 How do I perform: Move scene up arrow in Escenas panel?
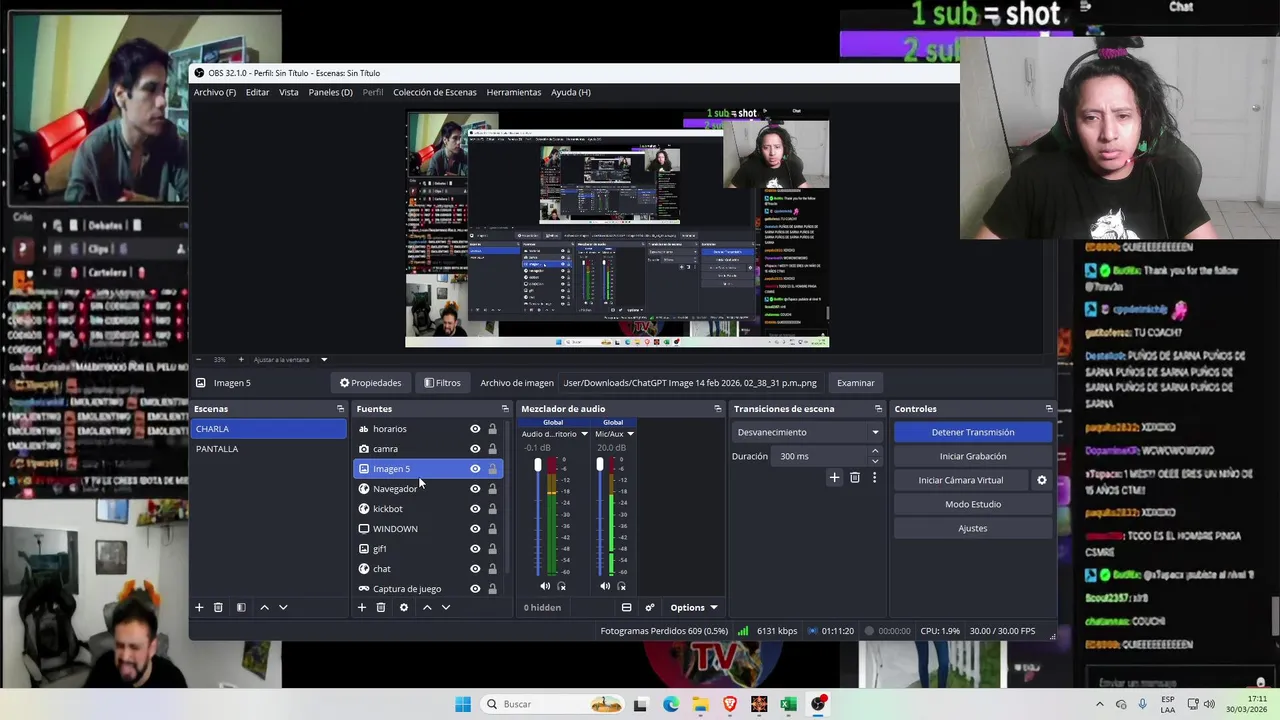click(264, 607)
